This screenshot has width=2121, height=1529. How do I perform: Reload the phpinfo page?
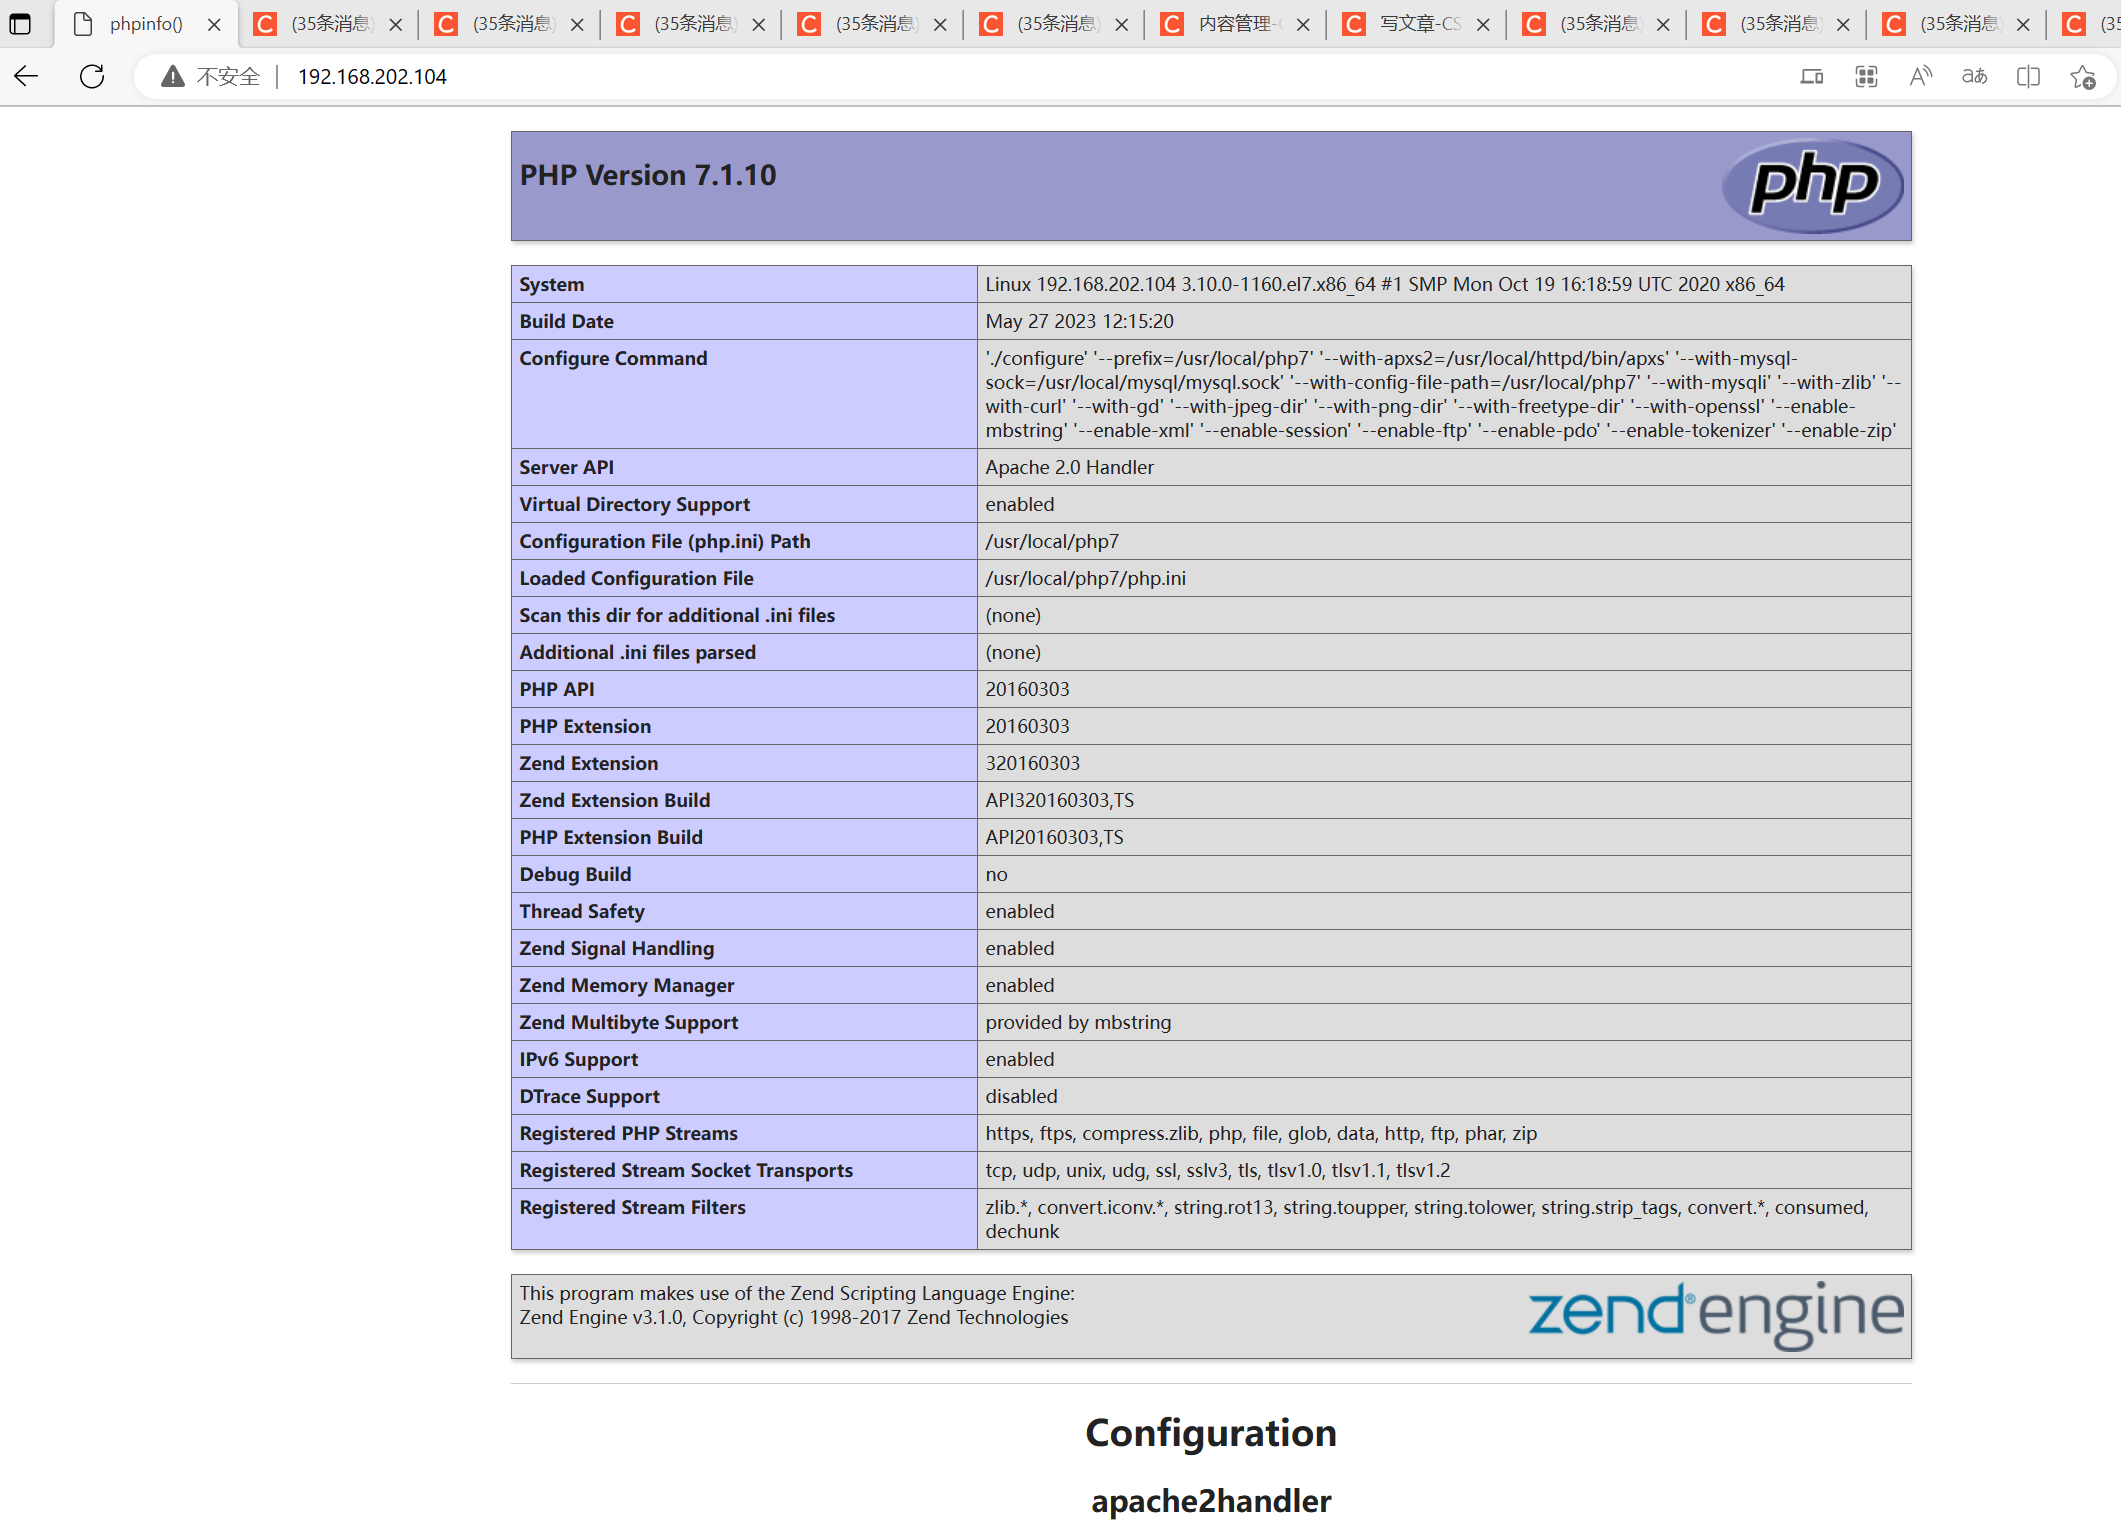tap(92, 76)
